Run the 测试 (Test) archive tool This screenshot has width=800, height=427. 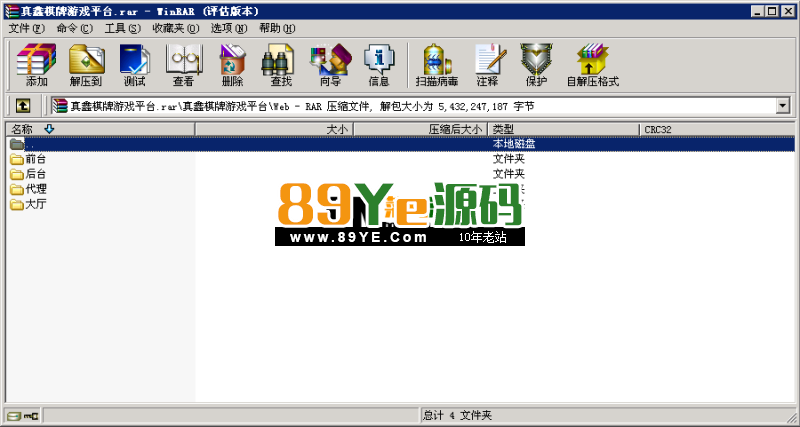click(134, 65)
